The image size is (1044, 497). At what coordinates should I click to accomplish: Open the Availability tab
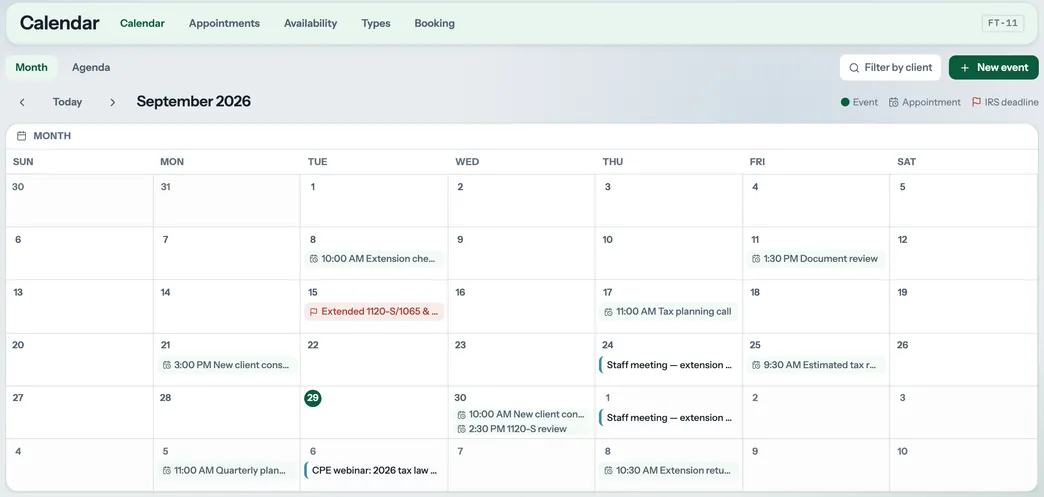pyautogui.click(x=310, y=23)
